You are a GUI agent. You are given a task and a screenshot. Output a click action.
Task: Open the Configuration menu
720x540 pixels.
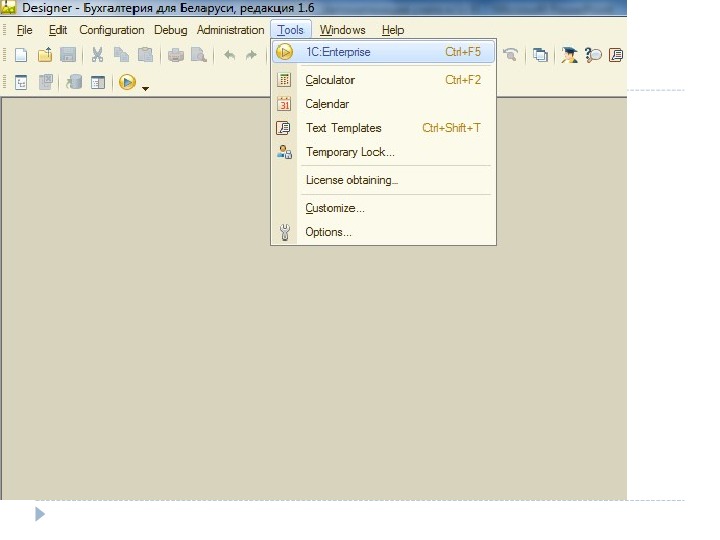[x=112, y=30]
